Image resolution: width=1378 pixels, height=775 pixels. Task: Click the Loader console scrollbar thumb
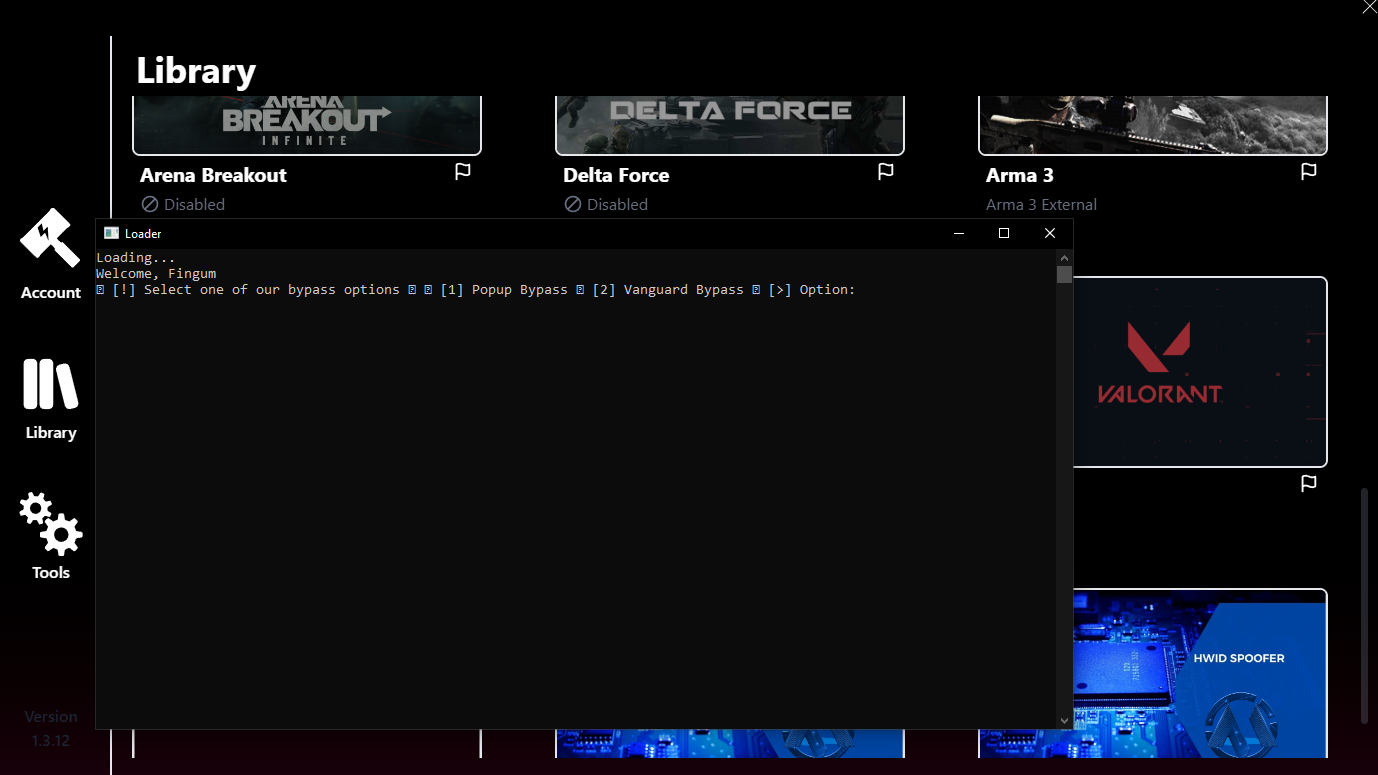(x=1064, y=274)
